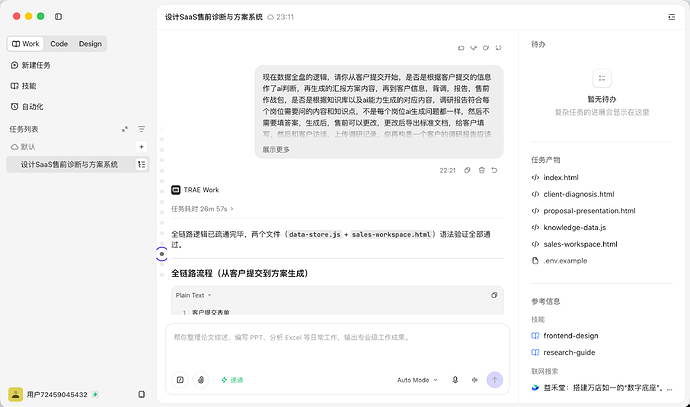The height and width of the screenshot is (407, 690).
Task: Open client-diagnosis.html artifact
Action: pos(573,194)
